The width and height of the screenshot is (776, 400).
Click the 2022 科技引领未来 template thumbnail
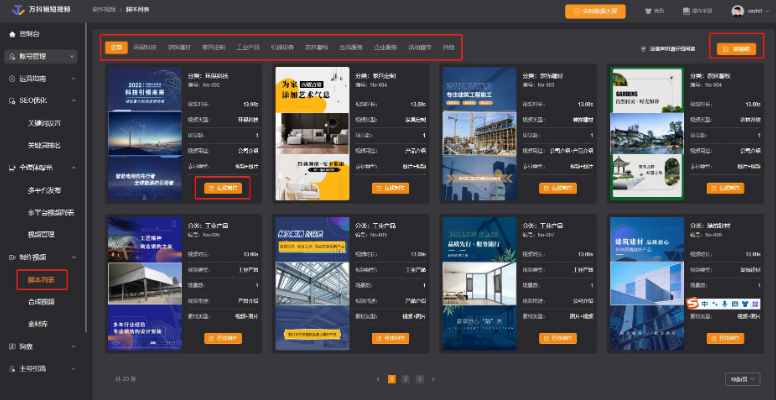pos(145,133)
